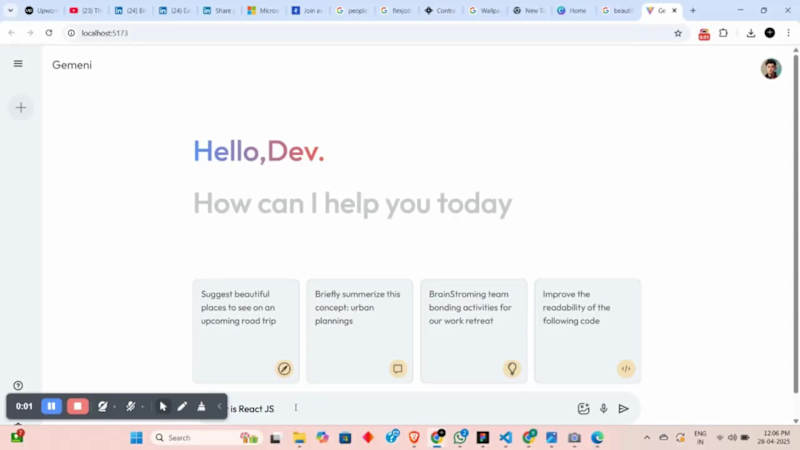Show hidden system tray icons

click(x=647, y=438)
